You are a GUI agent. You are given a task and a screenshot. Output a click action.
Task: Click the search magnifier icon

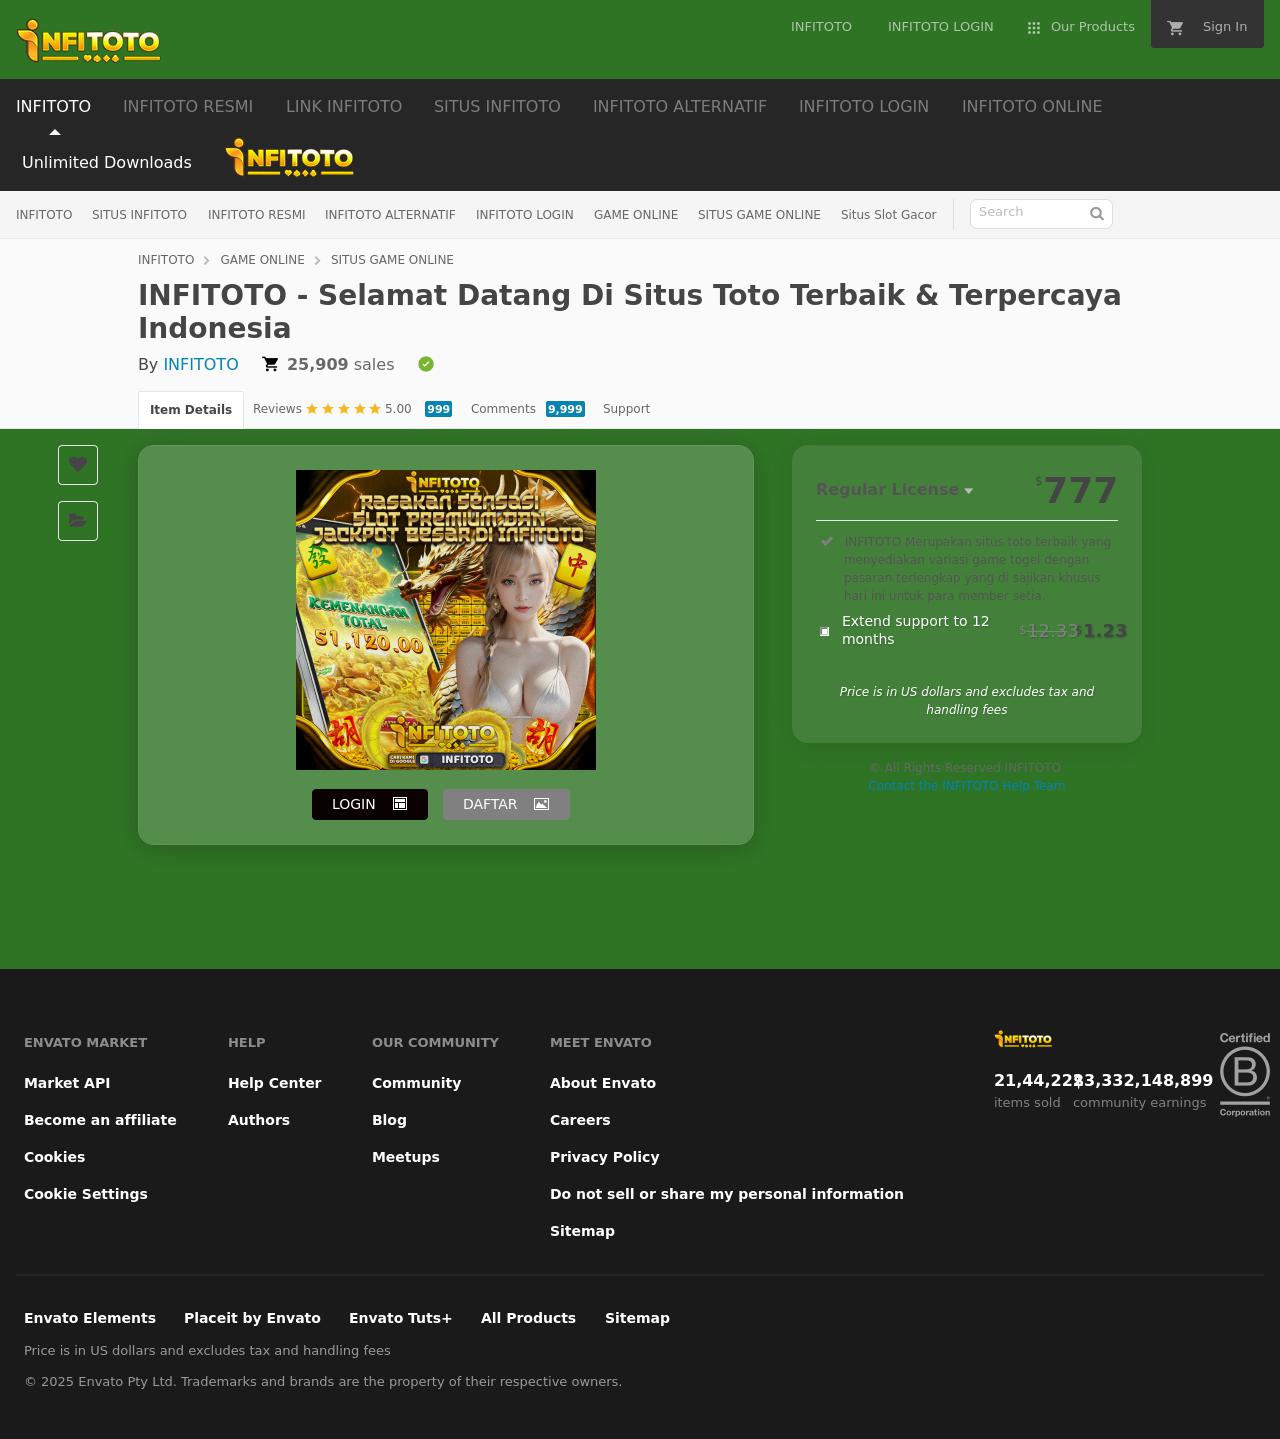[x=1097, y=213]
